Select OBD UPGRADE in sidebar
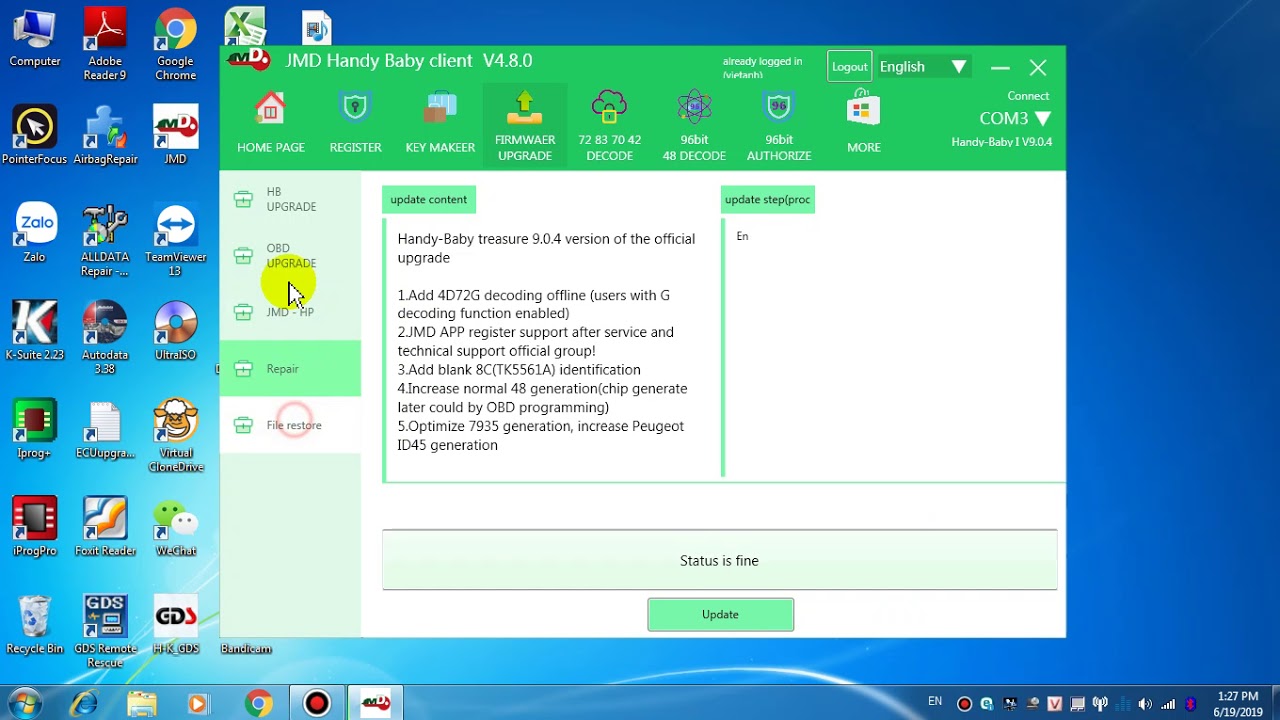The width and height of the screenshot is (1280, 720). point(290,256)
